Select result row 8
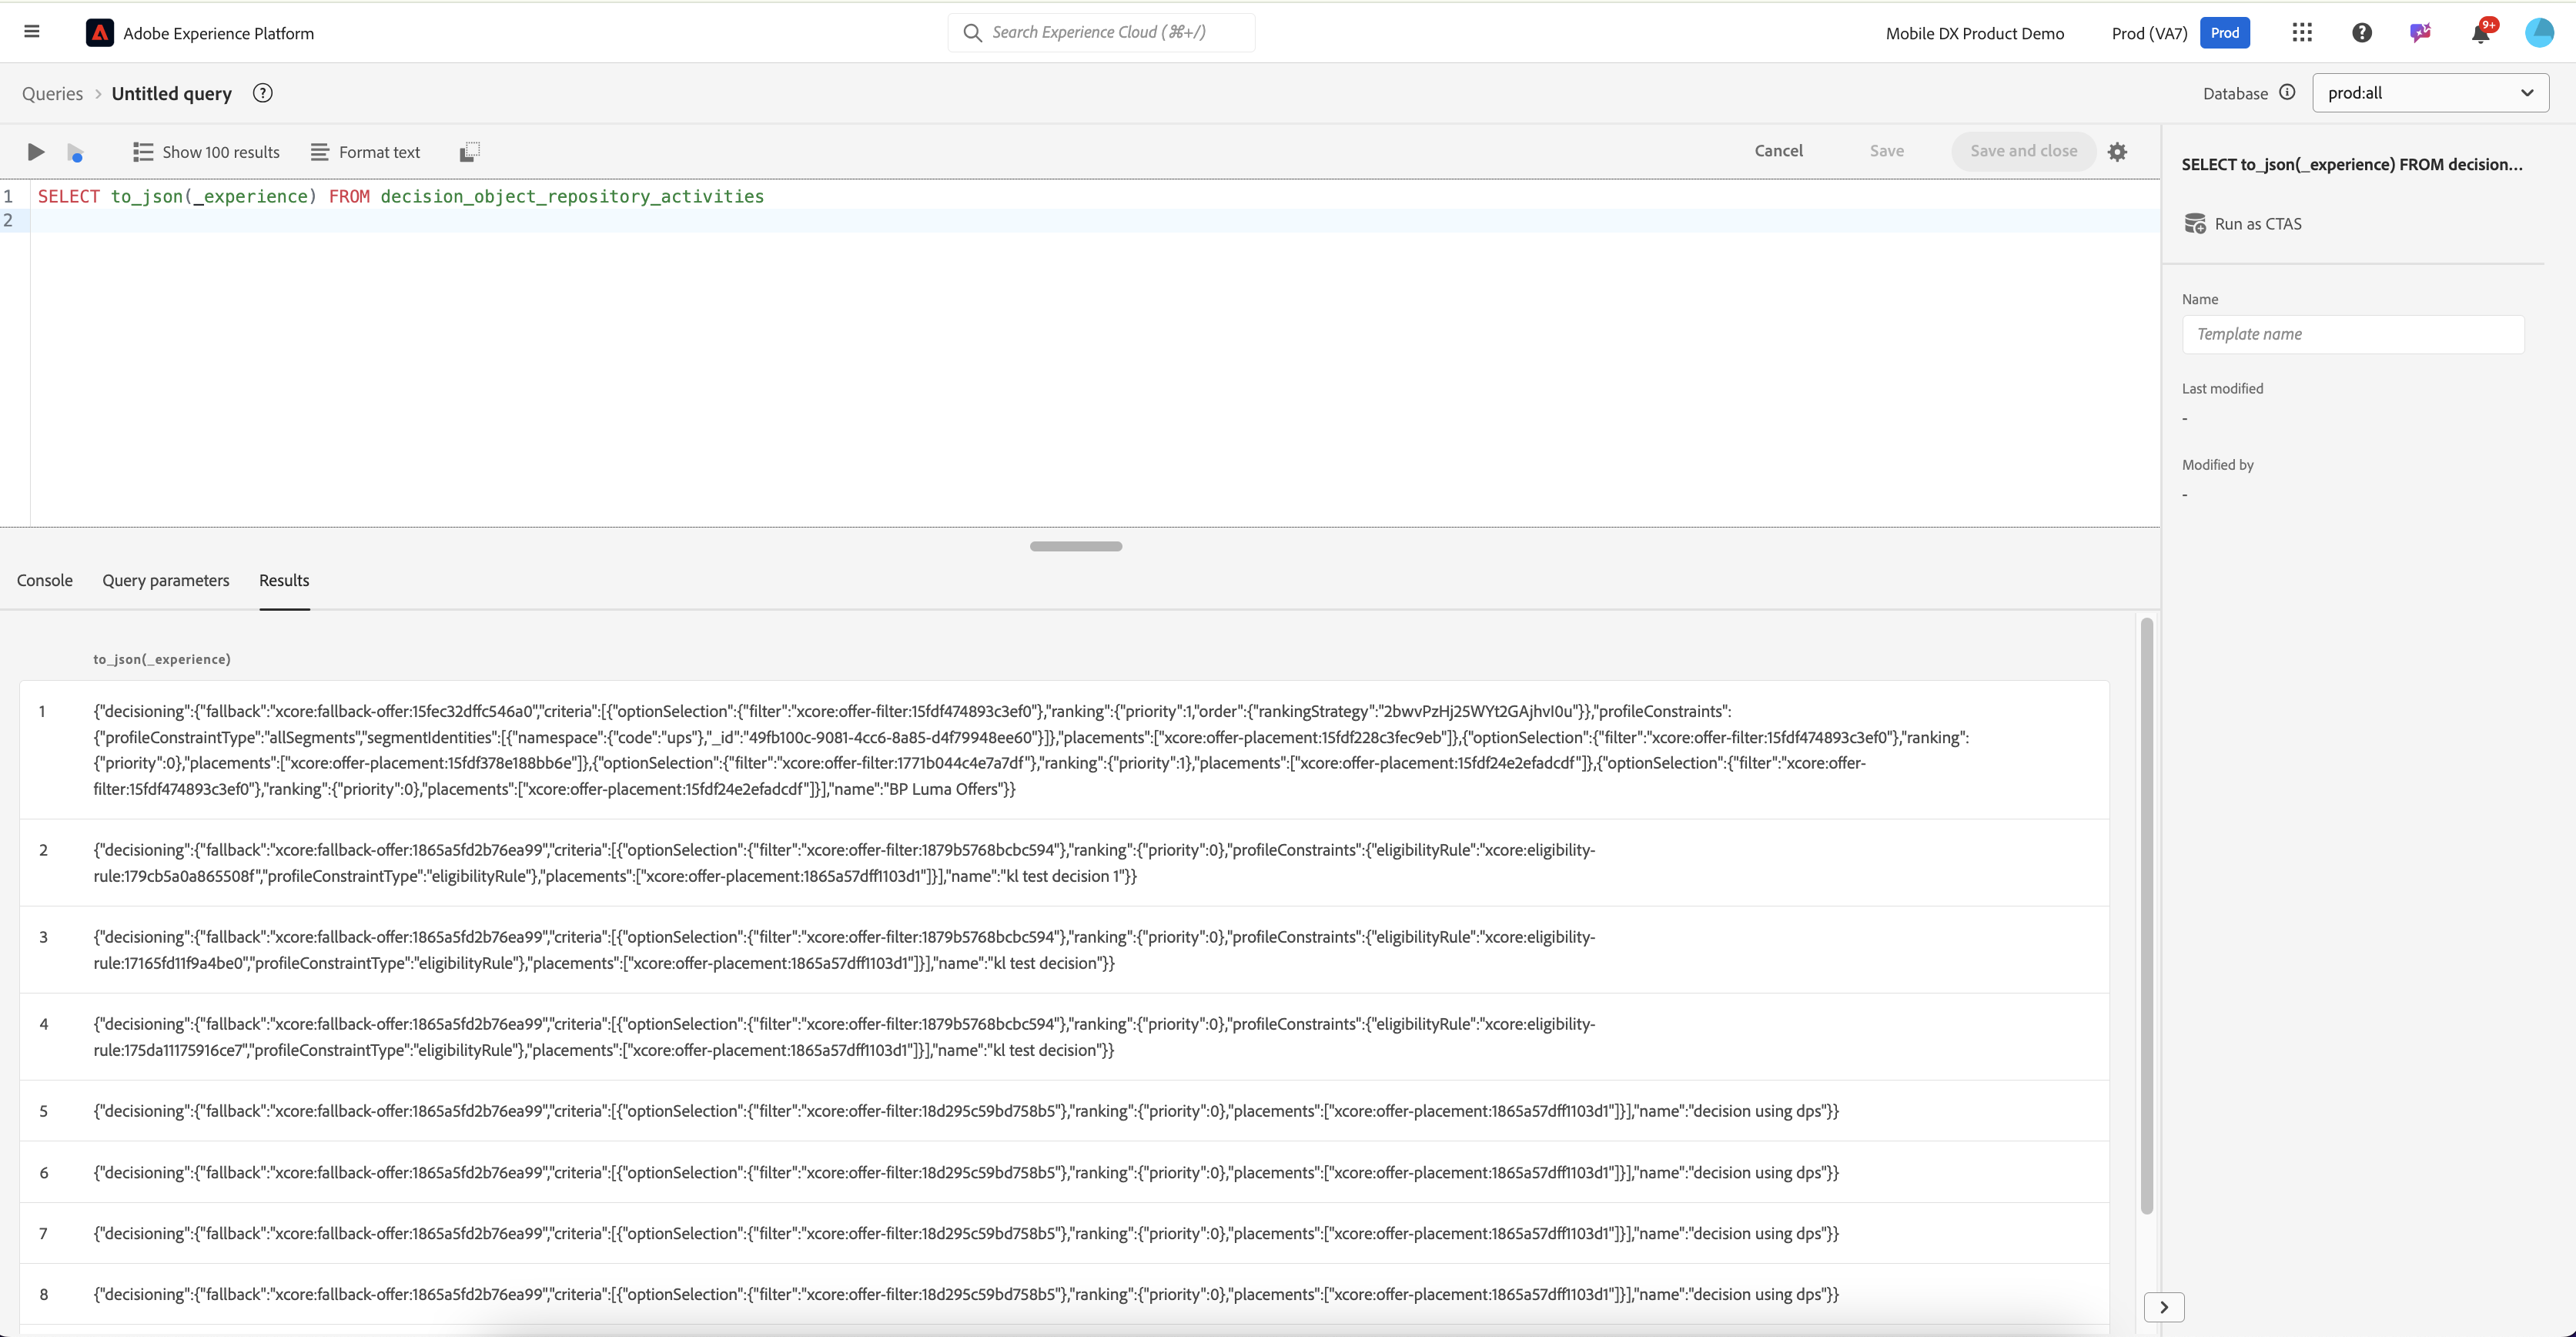The height and width of the screenshot is (1337, 2576). coord(1064,1294)
